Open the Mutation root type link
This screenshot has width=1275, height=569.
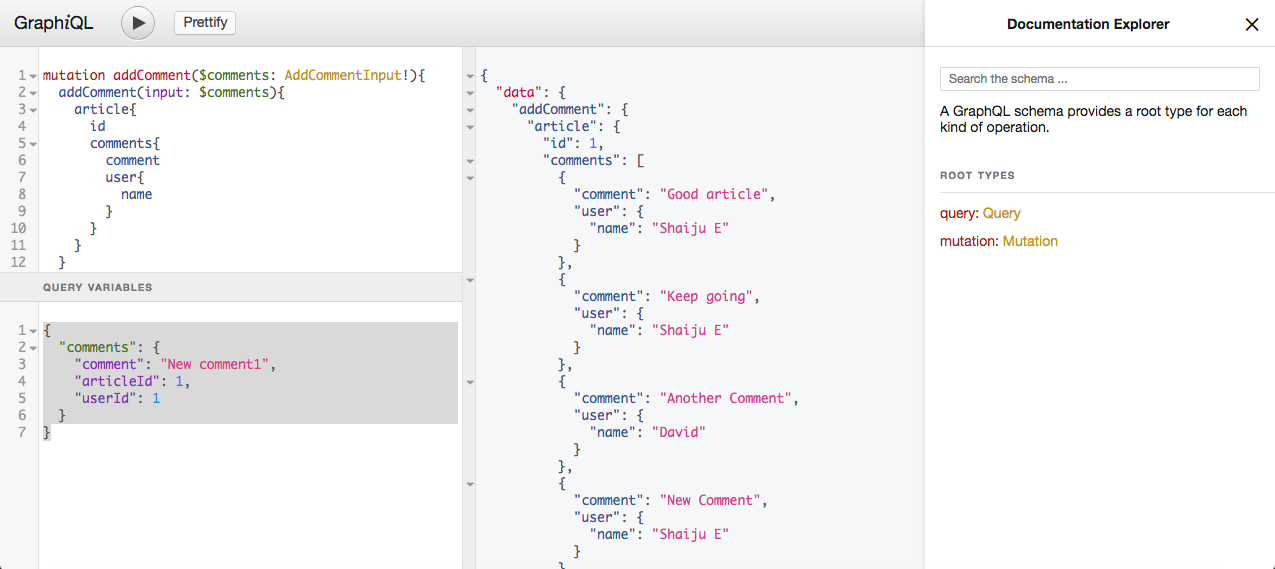pos(1030,241)
